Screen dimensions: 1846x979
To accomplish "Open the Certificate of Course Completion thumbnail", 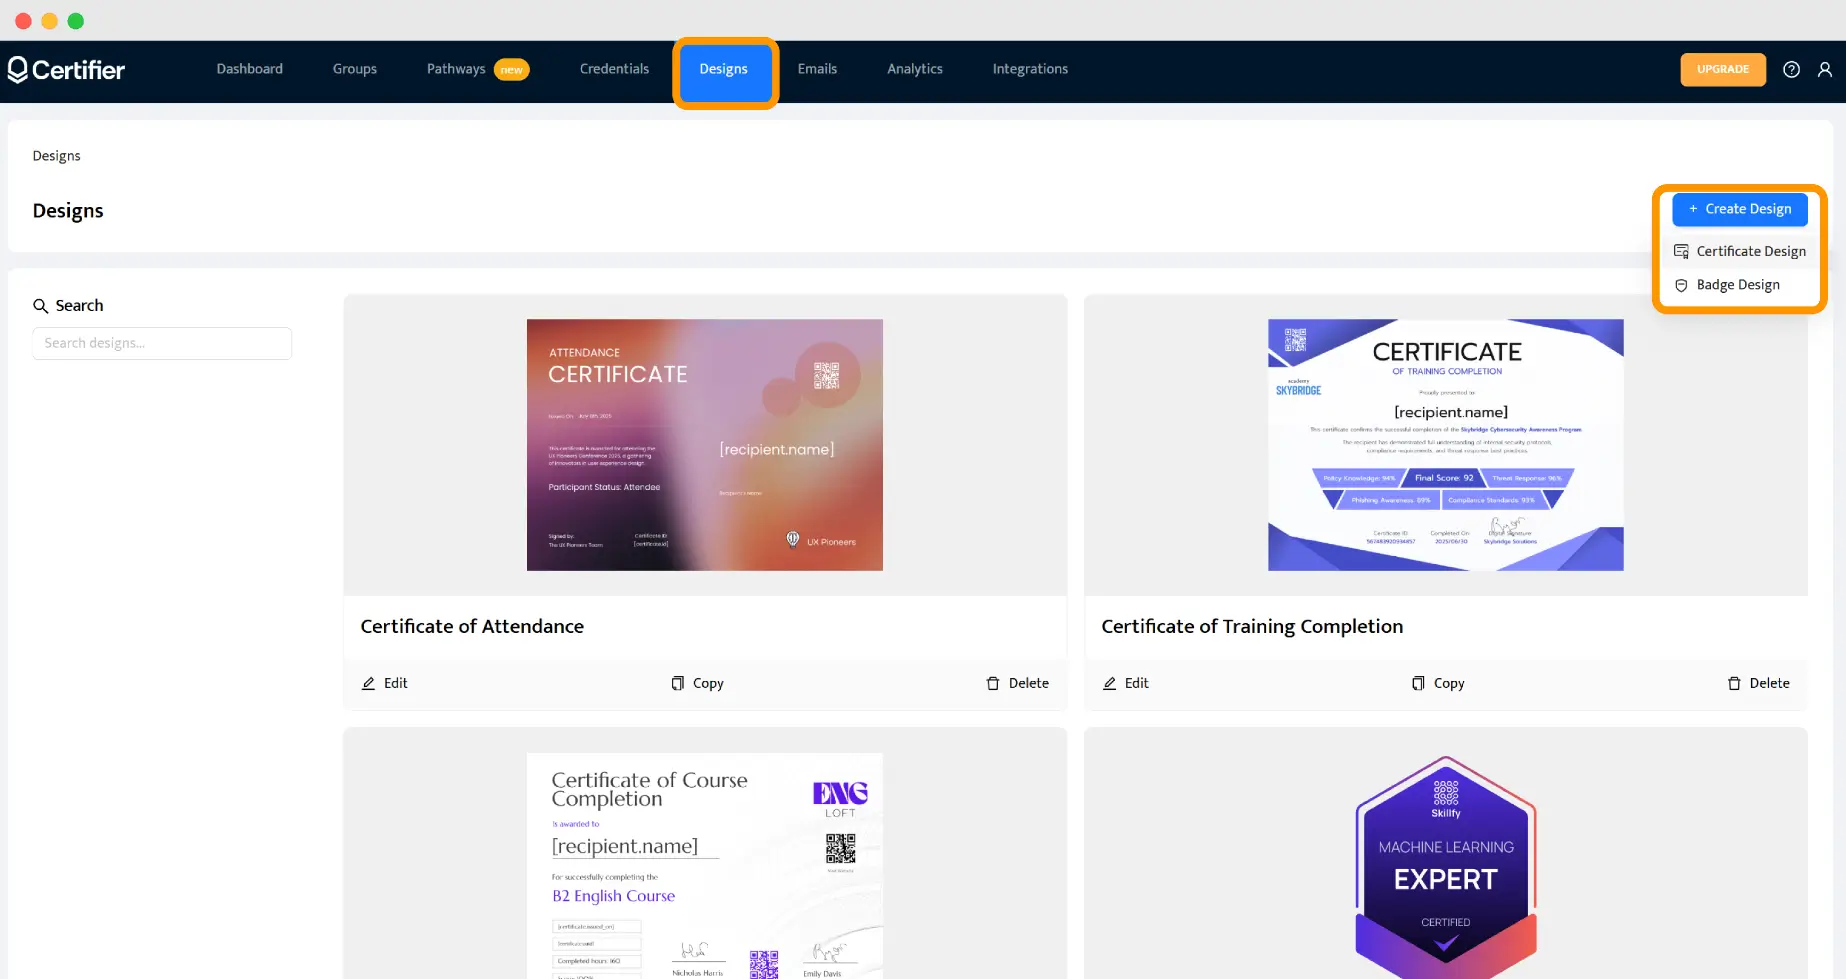I will click(705, 866).
